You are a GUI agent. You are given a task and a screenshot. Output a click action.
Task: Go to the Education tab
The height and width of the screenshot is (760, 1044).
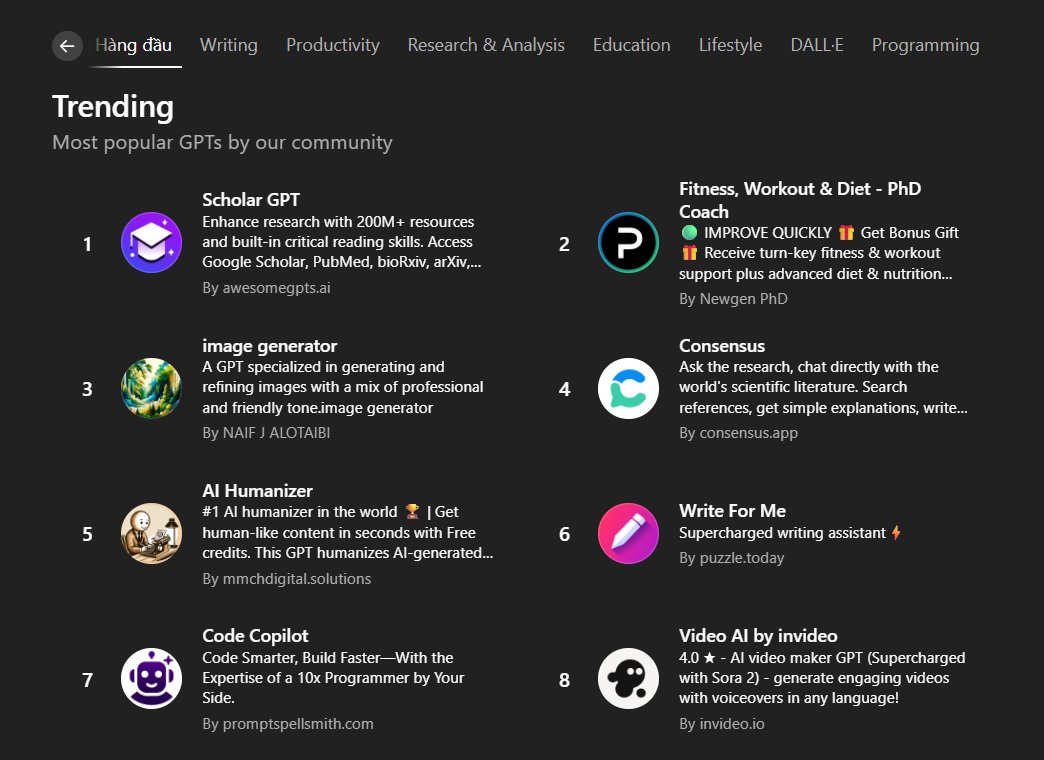tap(631, 45)
